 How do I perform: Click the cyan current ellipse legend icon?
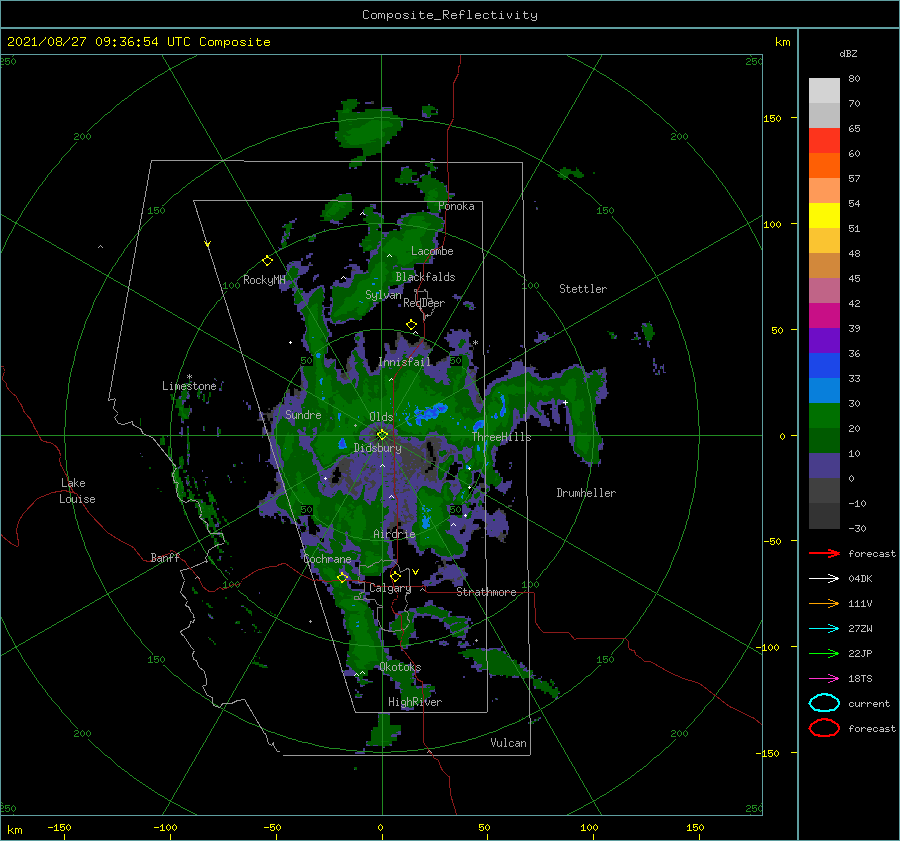(x=824, y=703)
